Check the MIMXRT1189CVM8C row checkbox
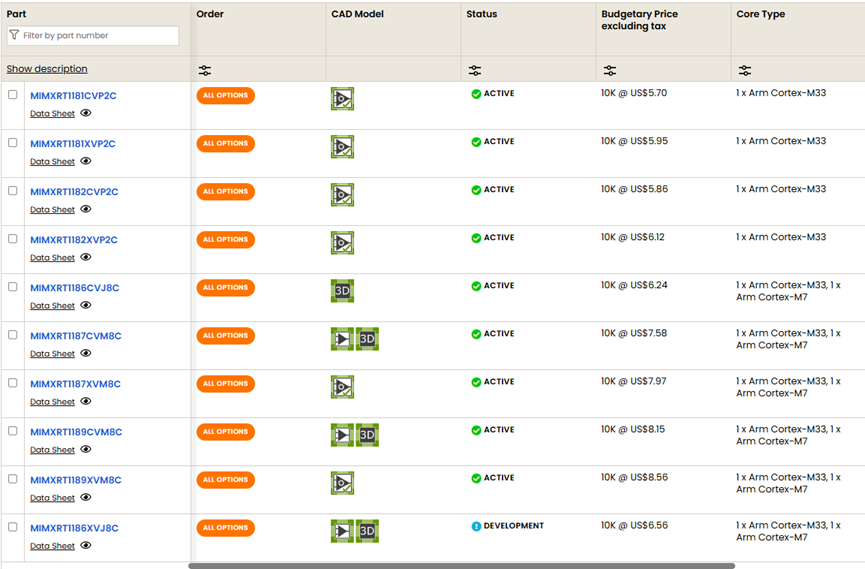 (x=13, y=431)
